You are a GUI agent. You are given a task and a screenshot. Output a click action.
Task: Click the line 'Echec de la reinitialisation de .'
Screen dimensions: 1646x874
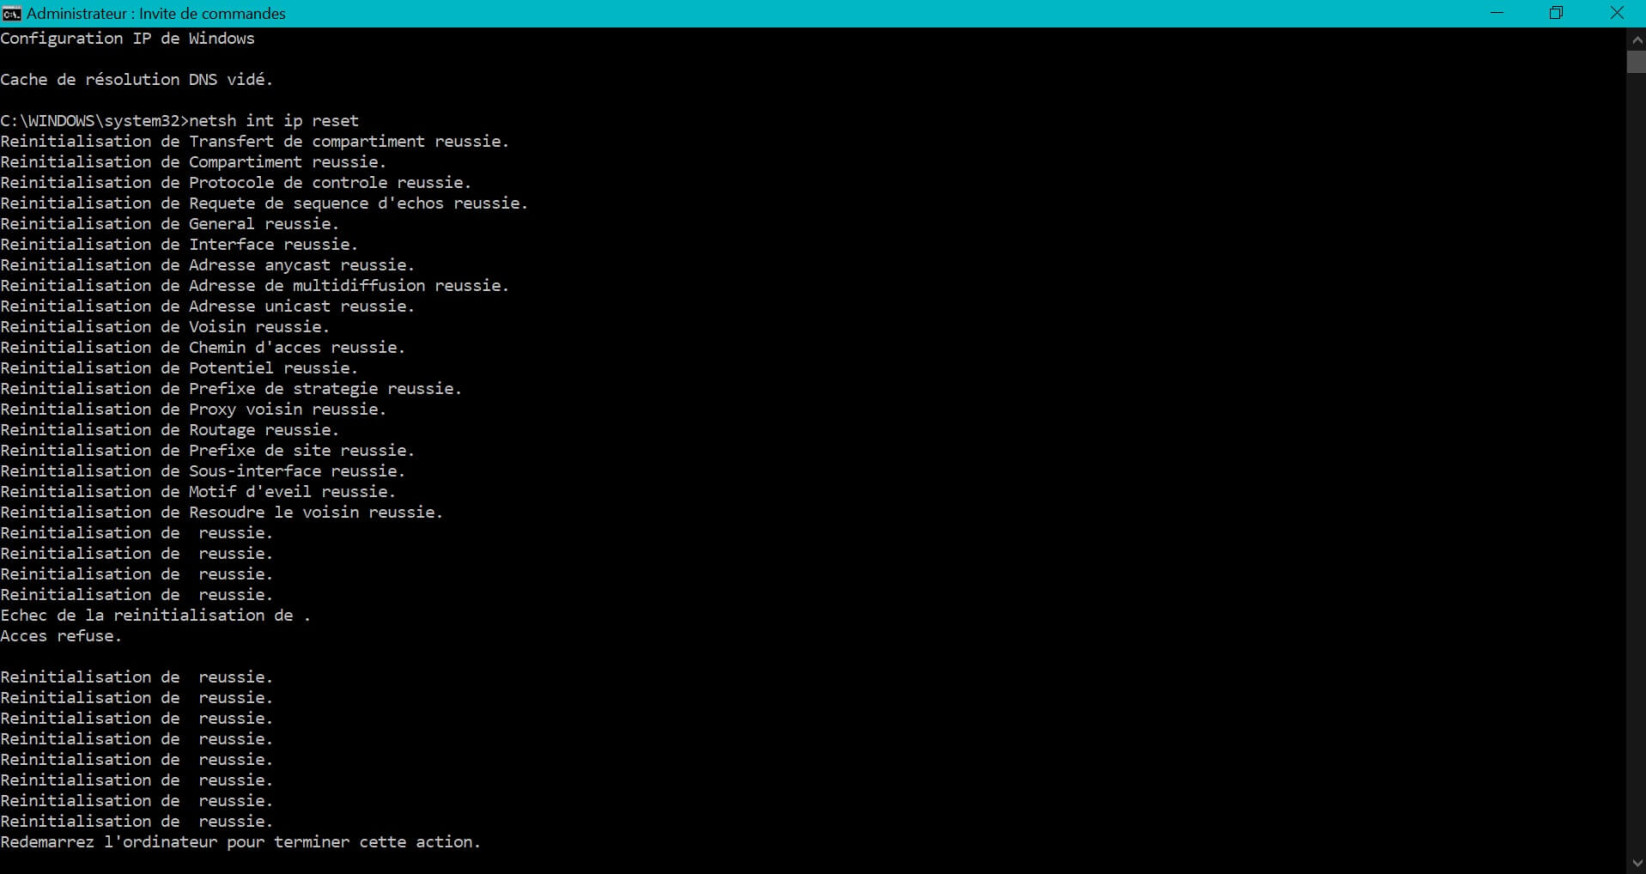[156, 615]
